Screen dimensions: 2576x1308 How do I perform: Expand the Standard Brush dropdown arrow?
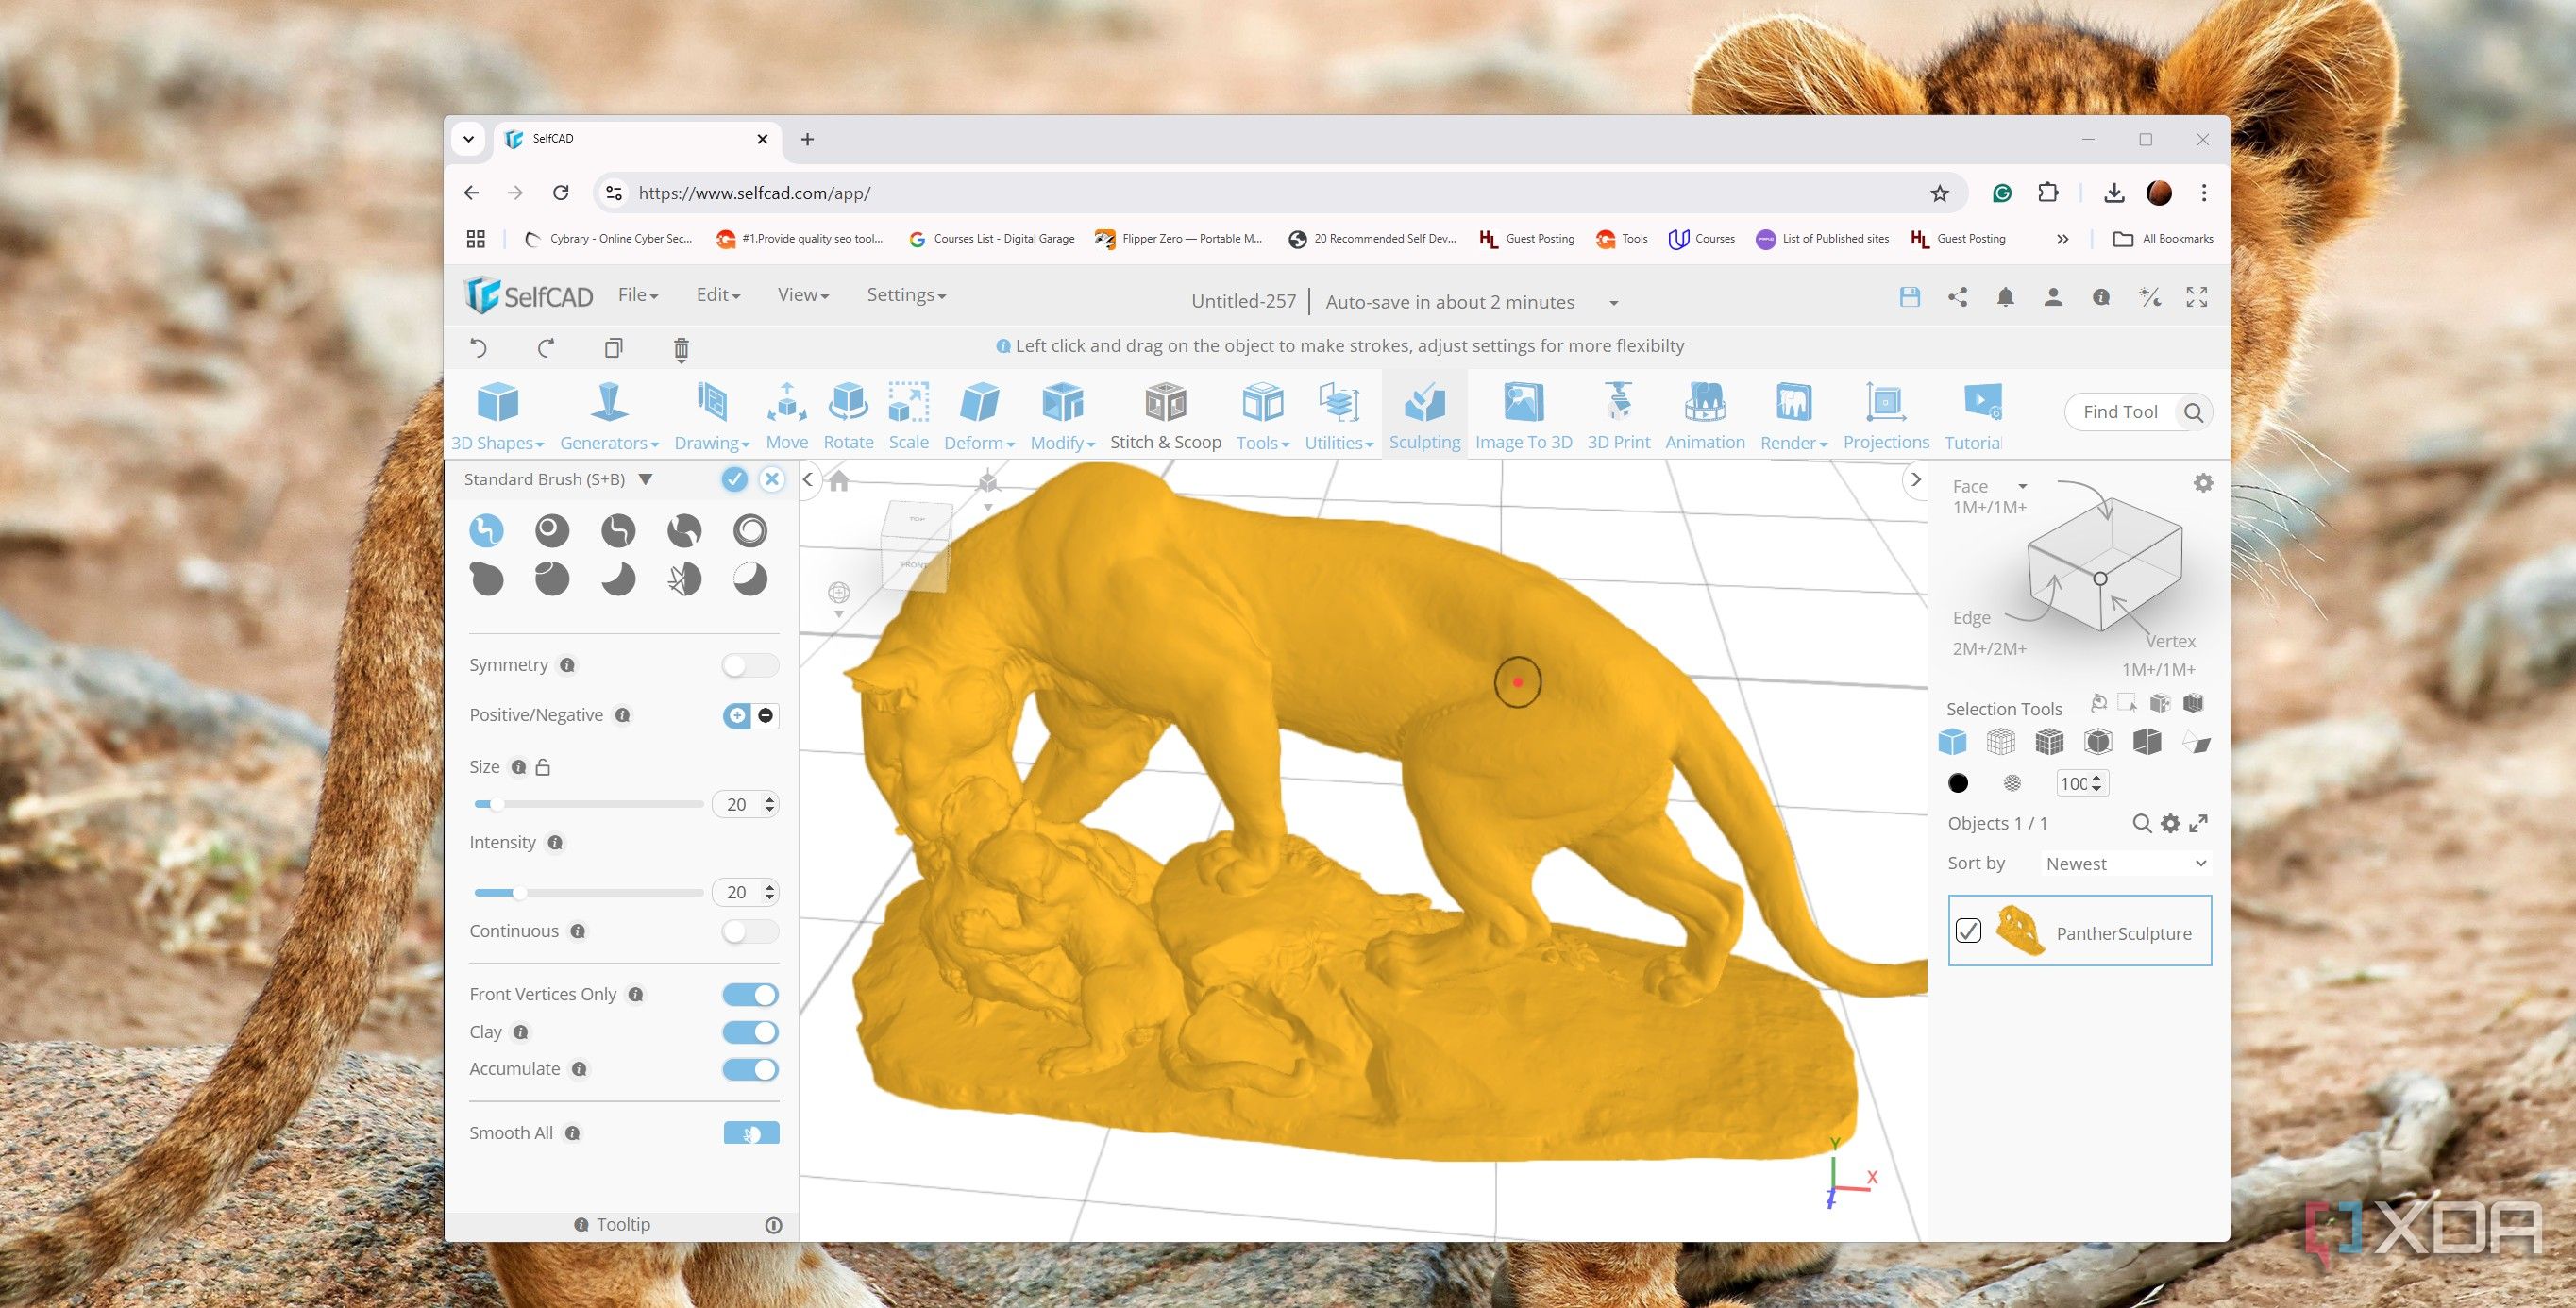tap(646, 479)
